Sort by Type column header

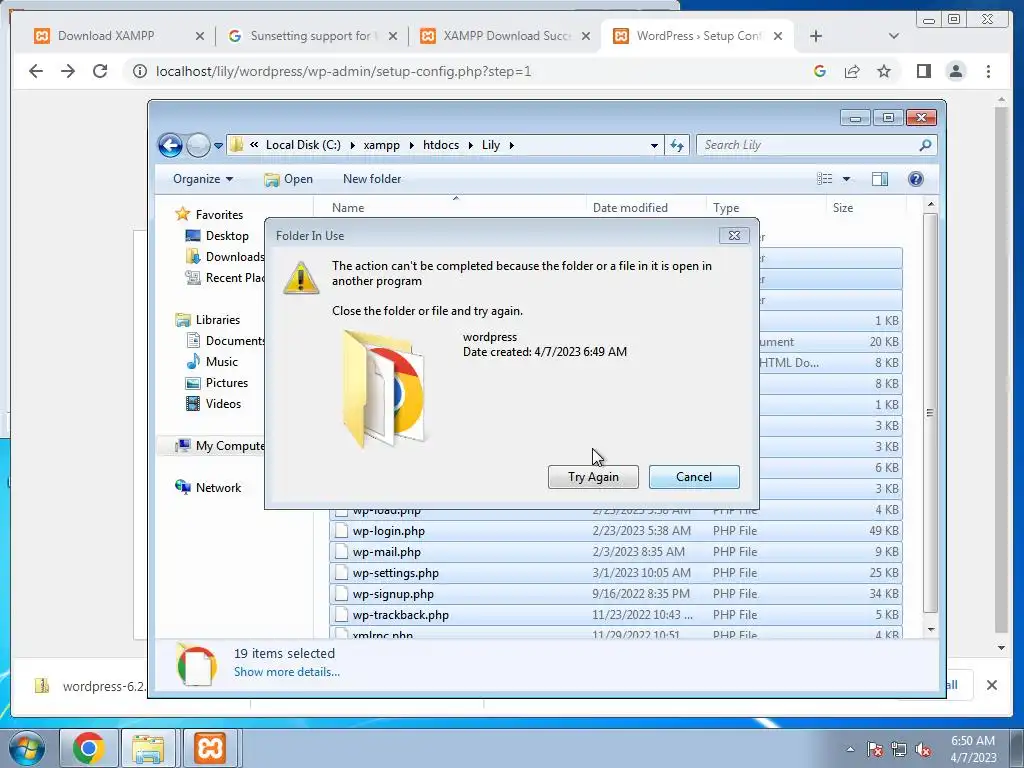726,208
